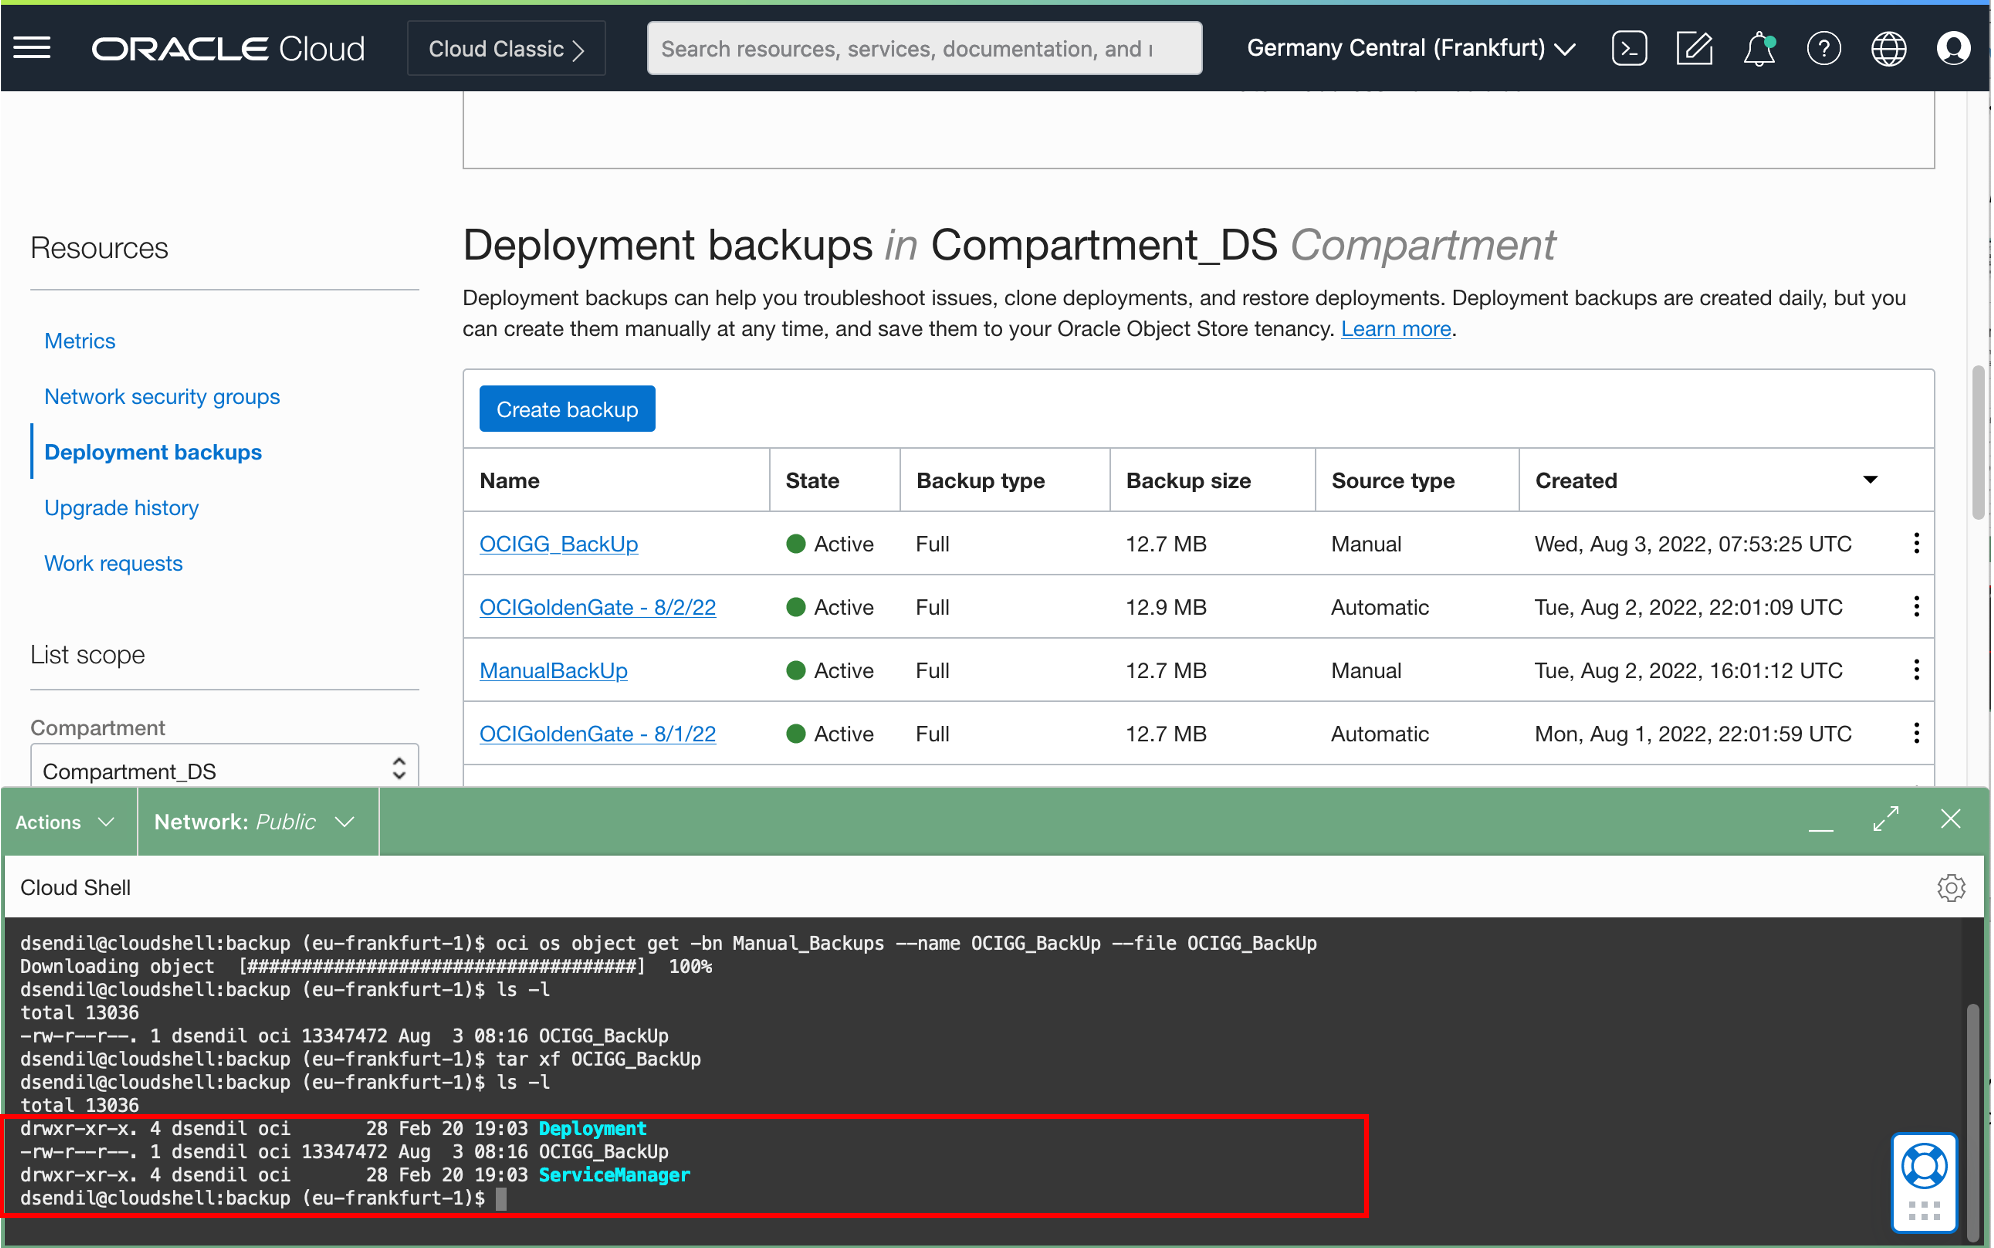The height and width of the screenshot is (1248, 1994).
Task: Open the navigation hamburger menu
Action: (x=32, y=47)
